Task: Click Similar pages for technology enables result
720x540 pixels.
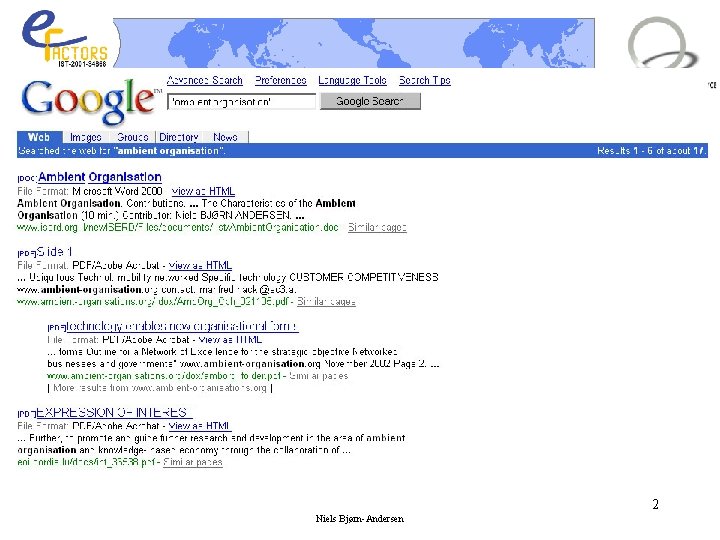Action: coord(319,376)
